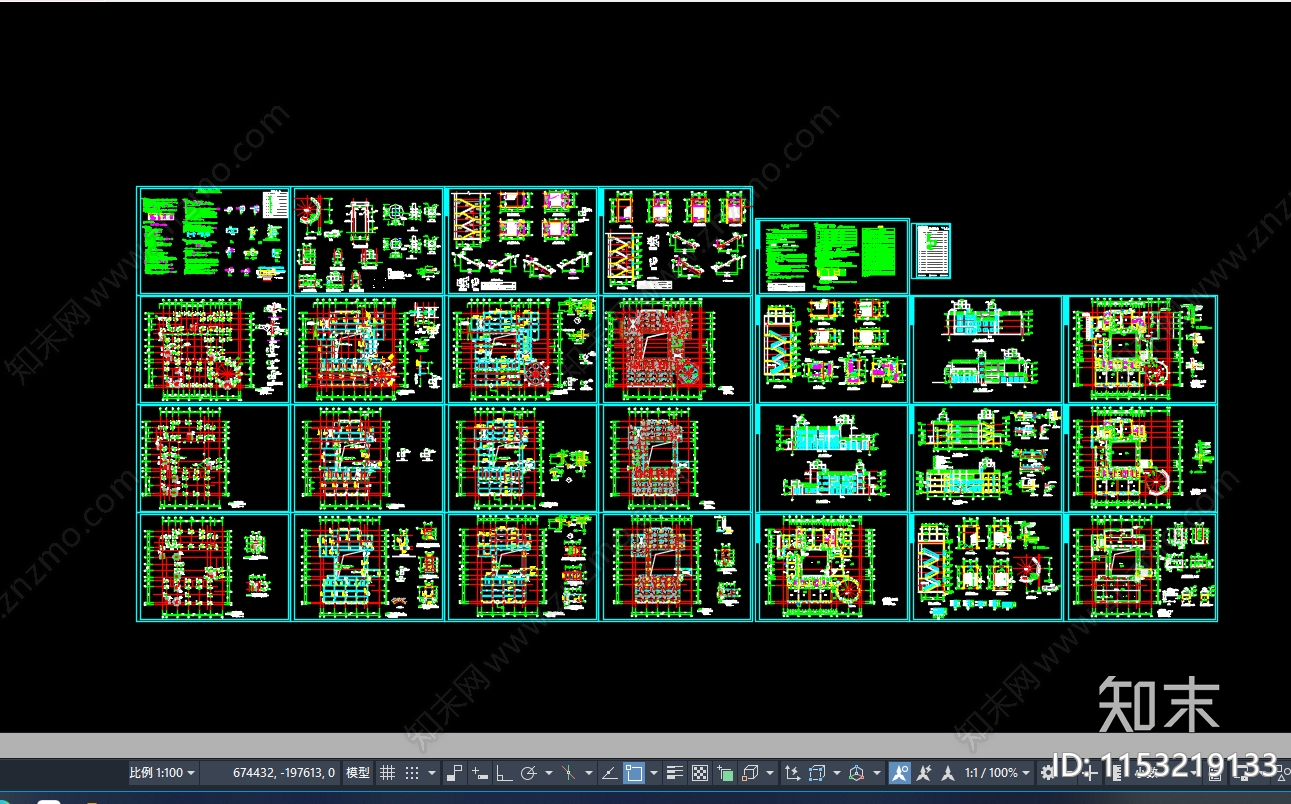Open gizmo type dropdown arrow

point(877,772)
